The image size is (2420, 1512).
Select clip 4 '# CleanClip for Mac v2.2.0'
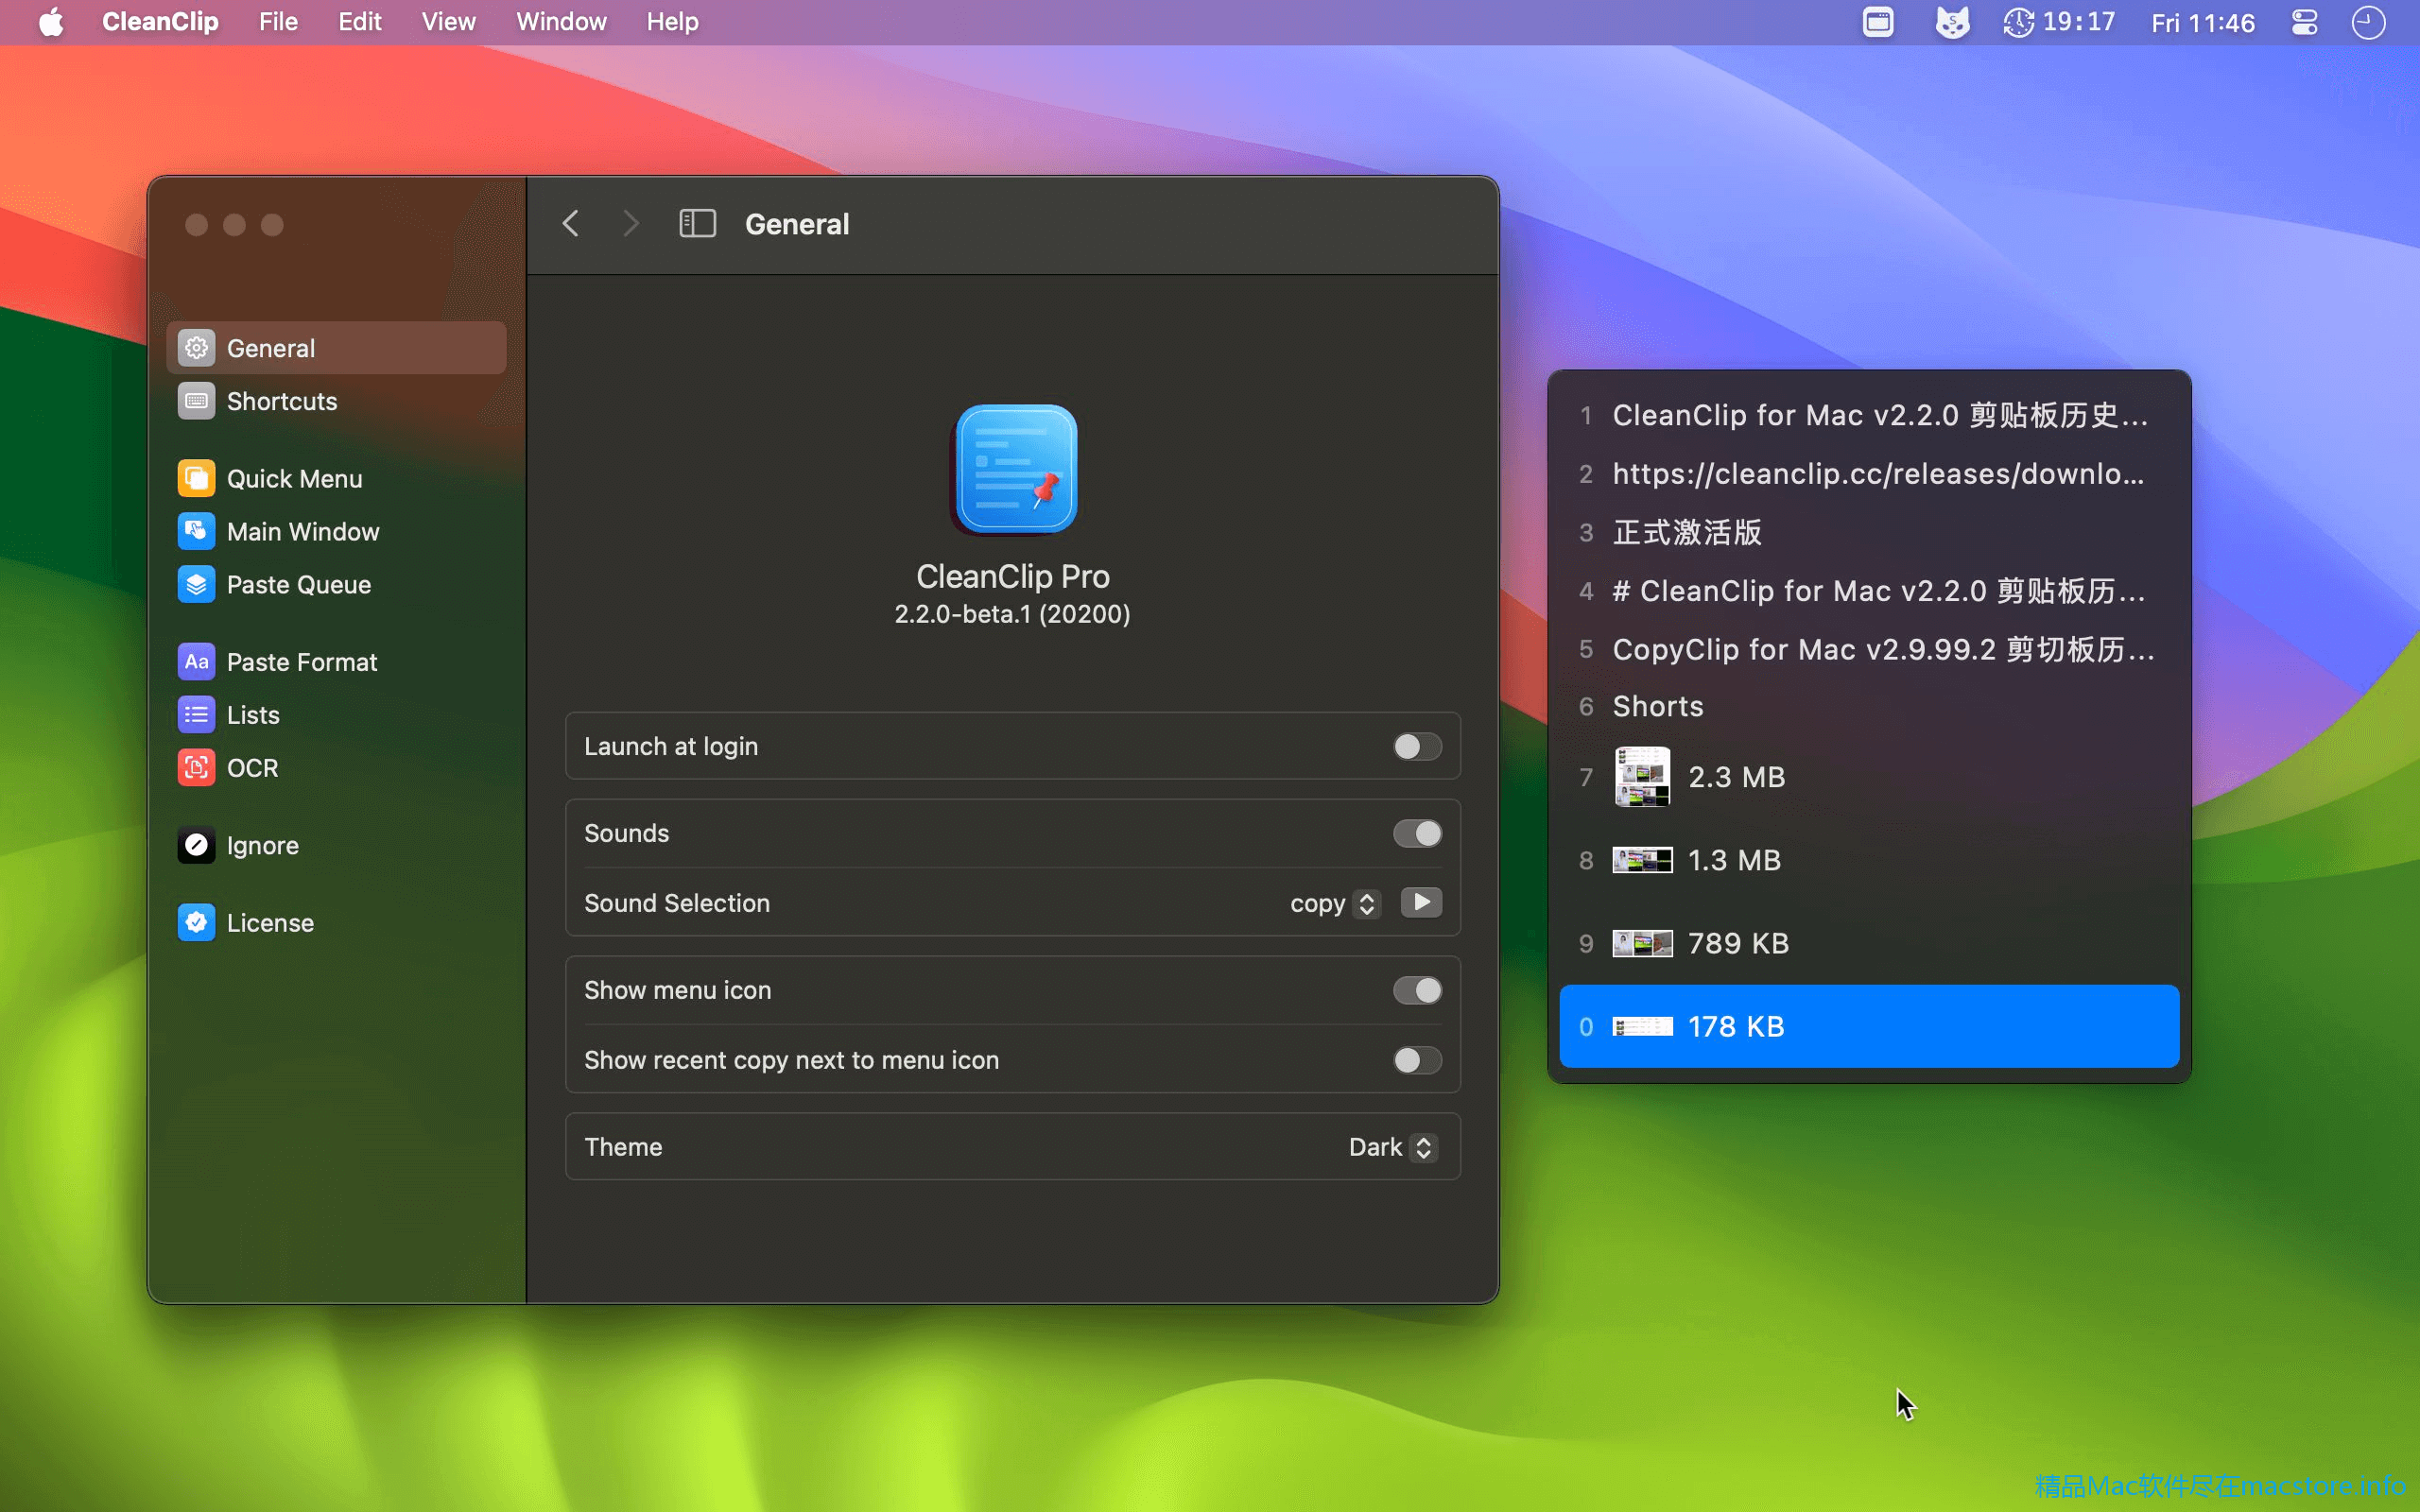pos(1869,590)
